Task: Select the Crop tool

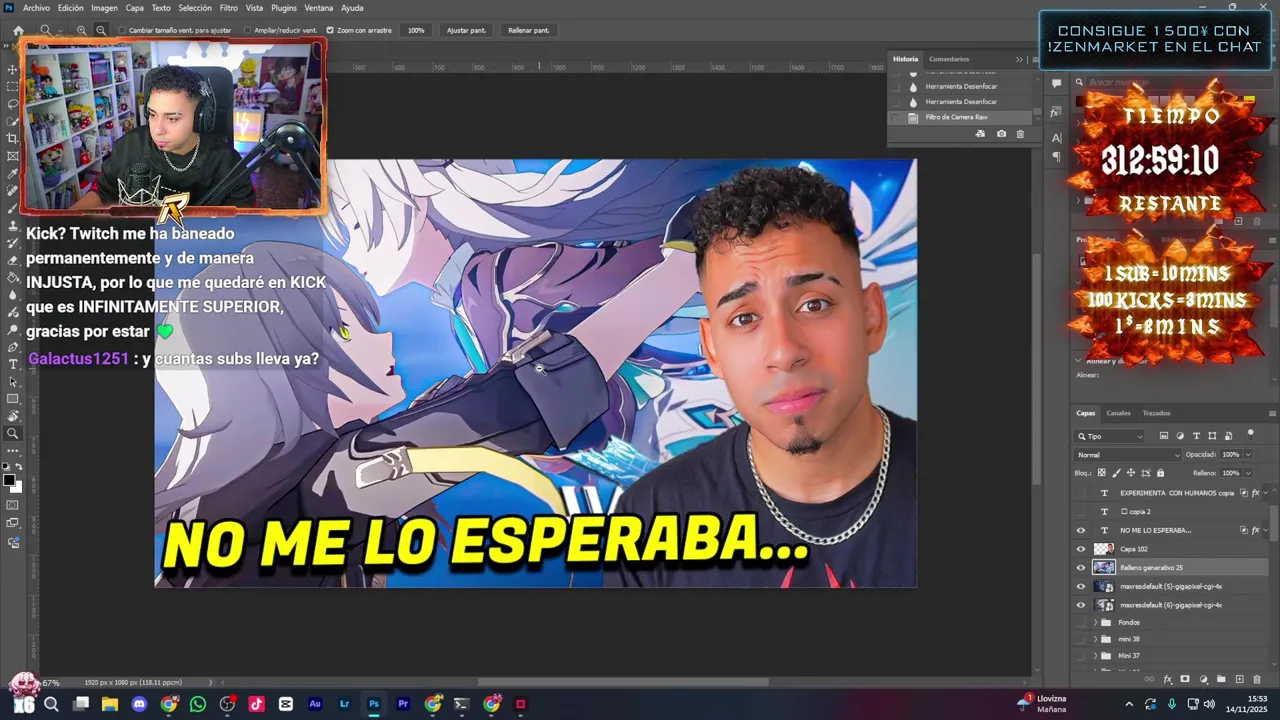Action: pyautogui.click(x=13, y=138)
